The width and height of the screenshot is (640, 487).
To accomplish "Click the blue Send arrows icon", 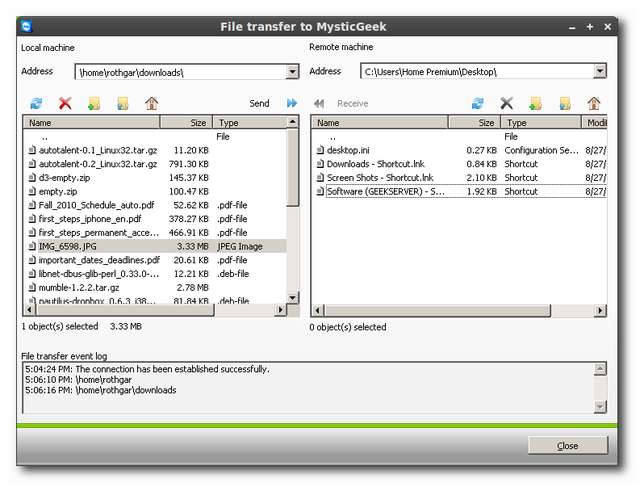I will click(x=292, y=103).
